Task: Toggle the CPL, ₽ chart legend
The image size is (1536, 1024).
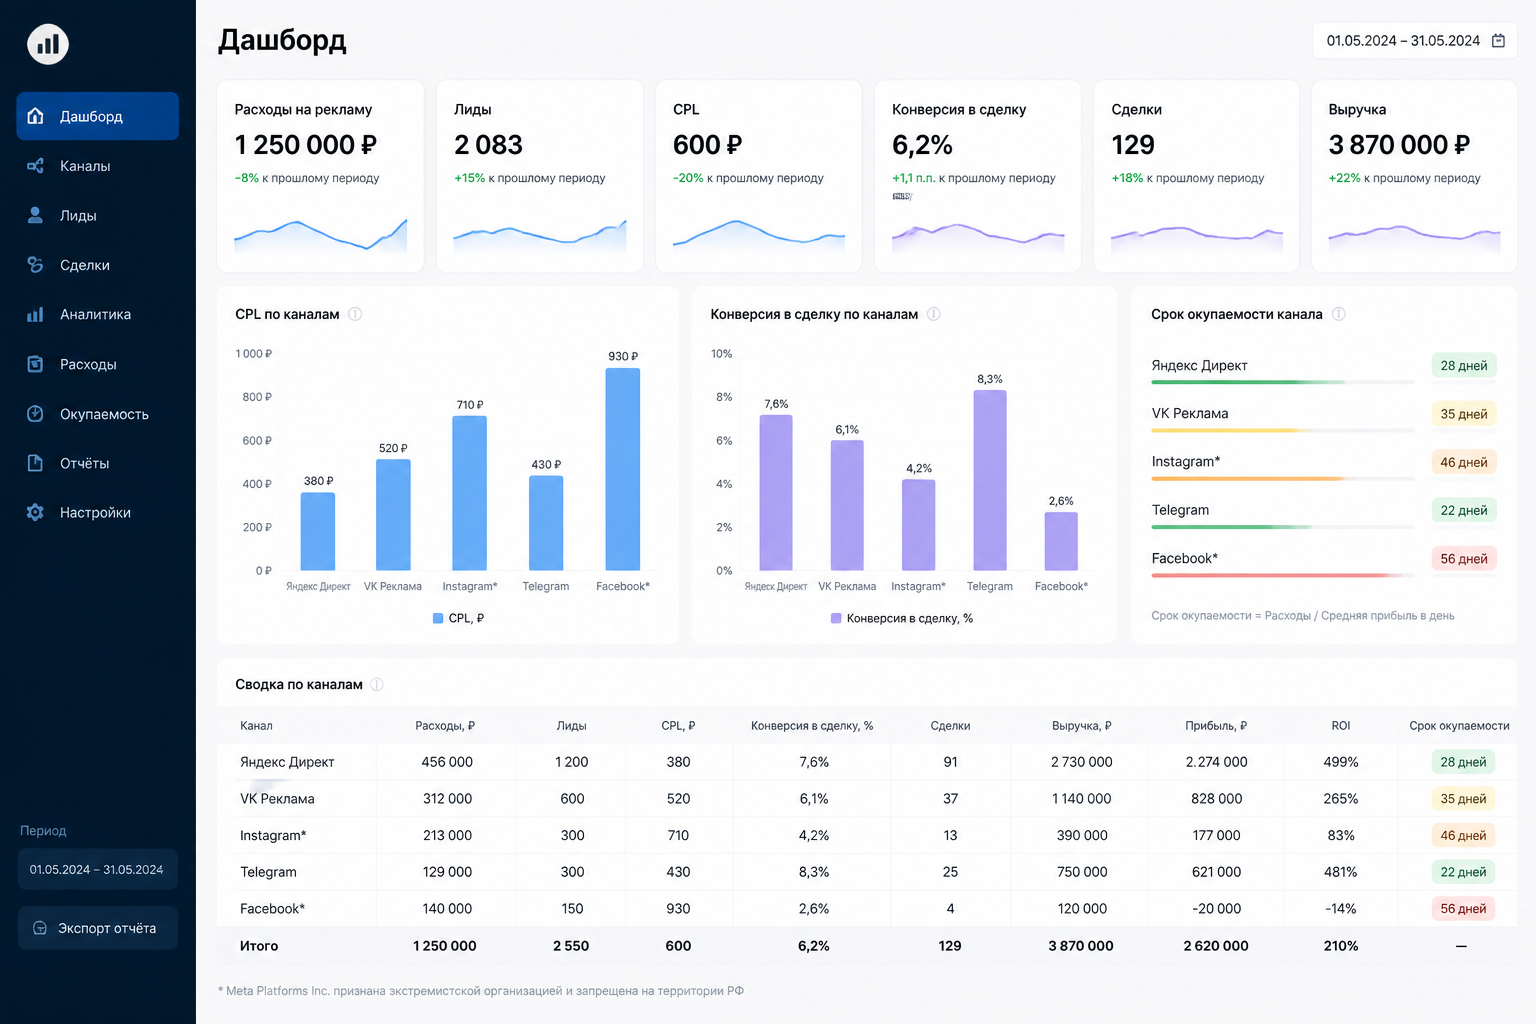Action: (x=458, y=618)
